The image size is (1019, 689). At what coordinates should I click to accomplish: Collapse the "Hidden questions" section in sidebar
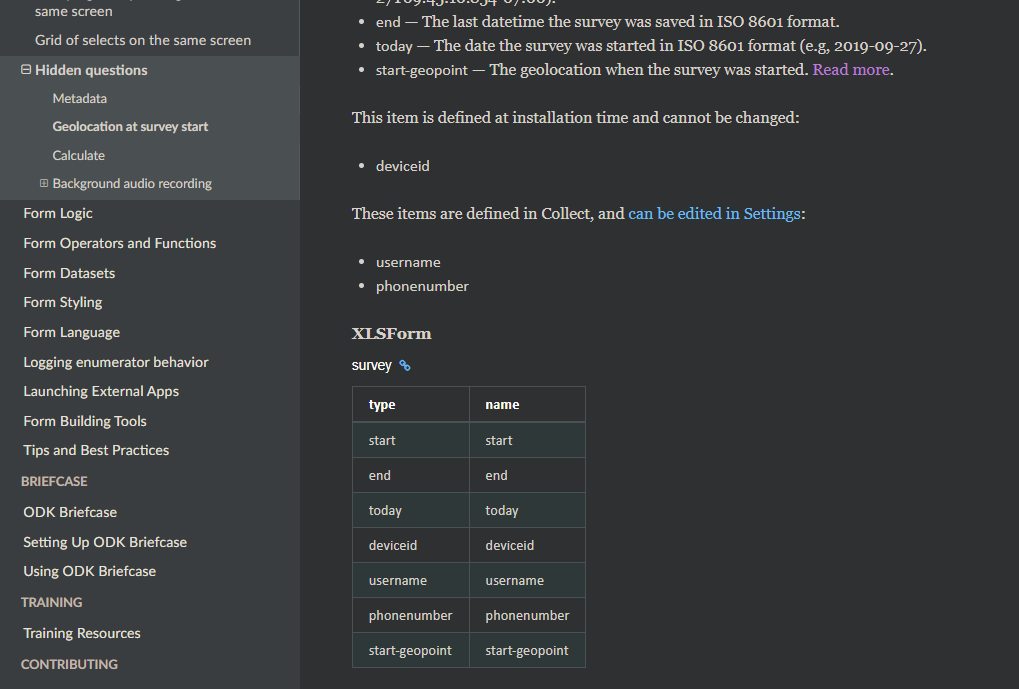click(25, 70)
